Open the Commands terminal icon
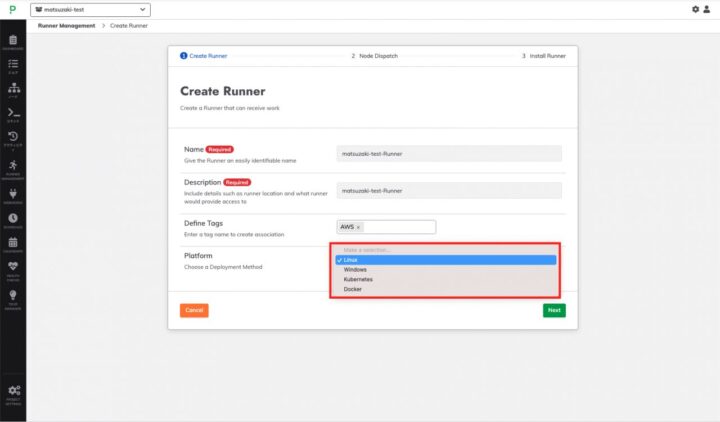 pos(13,114)
